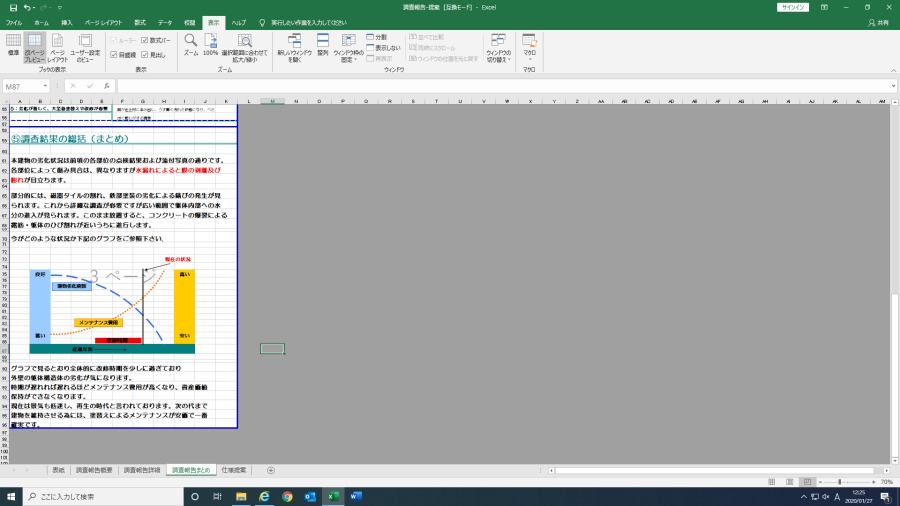
Task: Click the Undo arrow icon
Action: point(26,7)
